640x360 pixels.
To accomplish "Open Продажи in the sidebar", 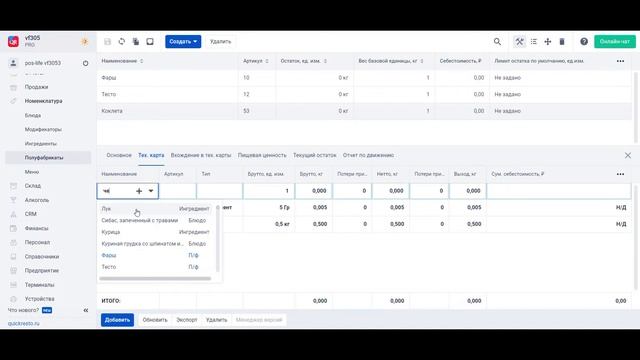I will click(36, 87).
